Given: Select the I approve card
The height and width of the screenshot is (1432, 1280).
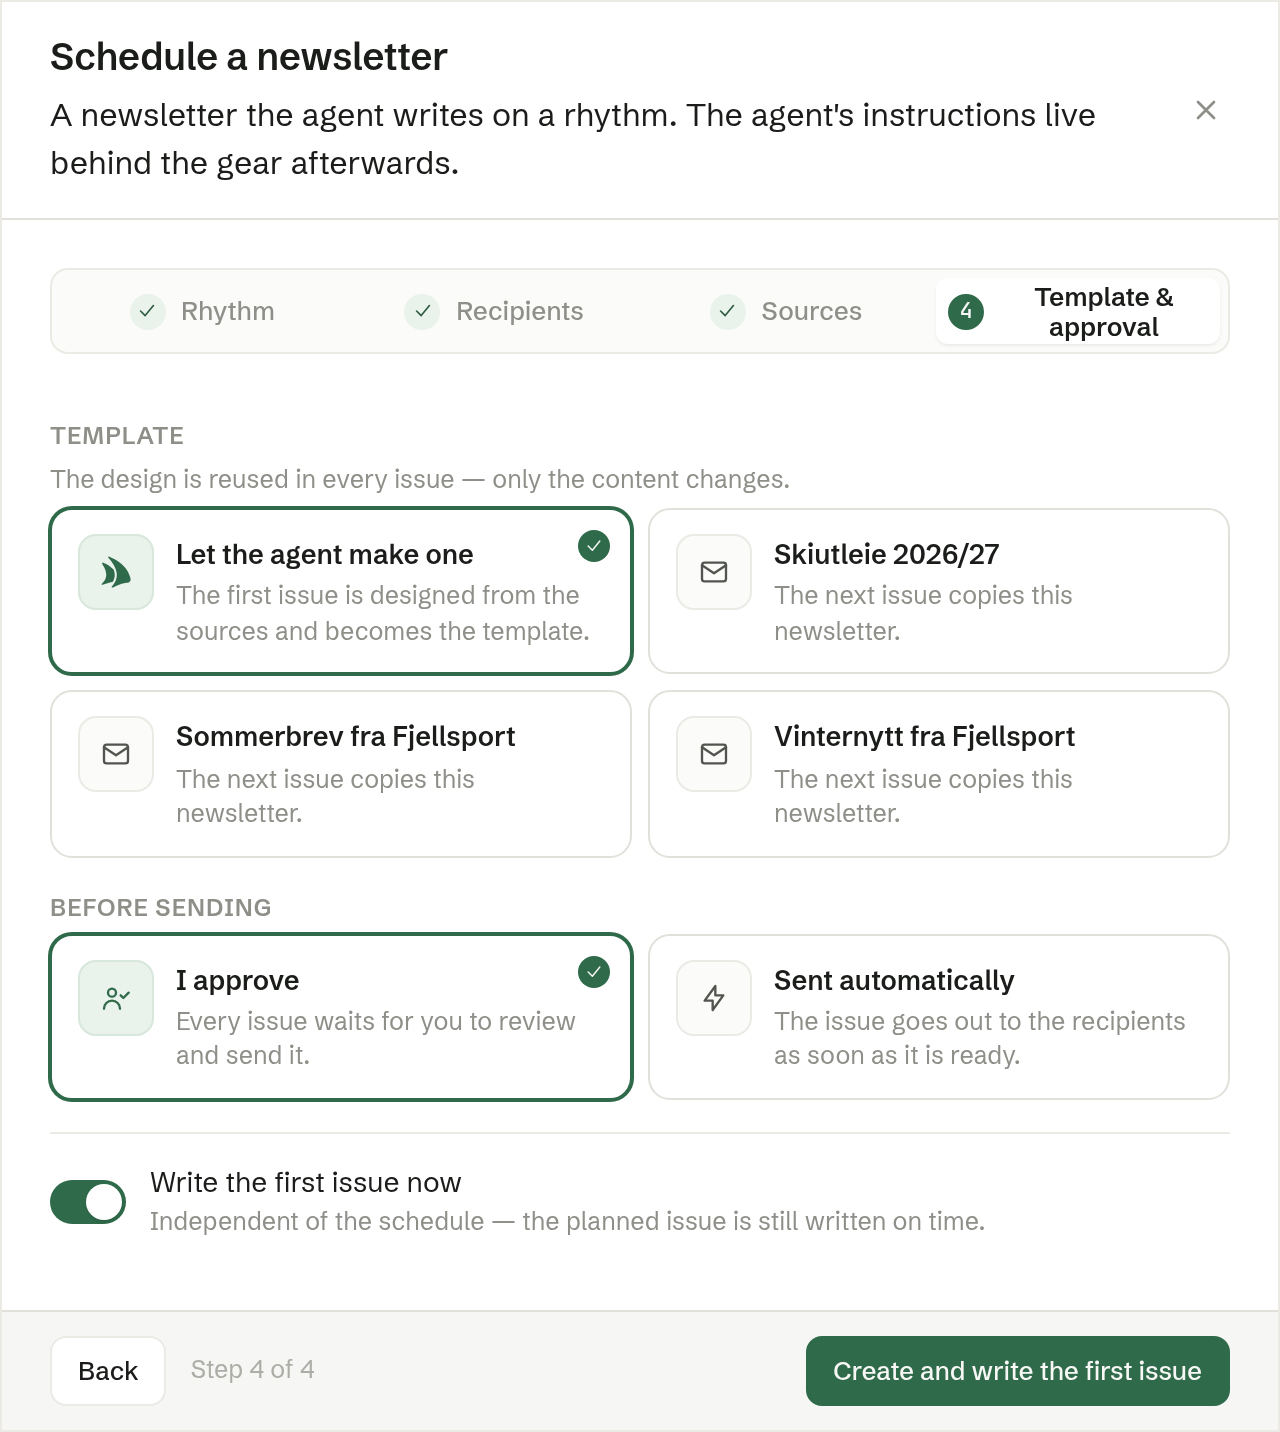Looking at the screenshot, I should click(x=341, y=1017).
